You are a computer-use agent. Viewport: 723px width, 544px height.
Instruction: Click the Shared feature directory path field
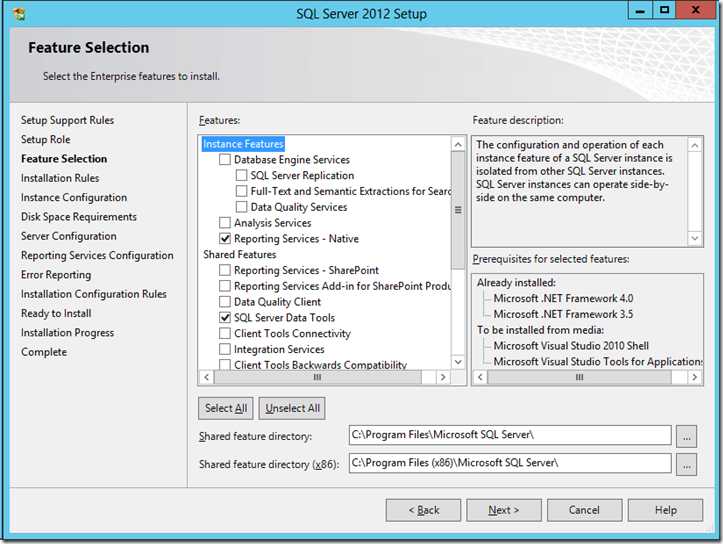click(x=510, y=435)
